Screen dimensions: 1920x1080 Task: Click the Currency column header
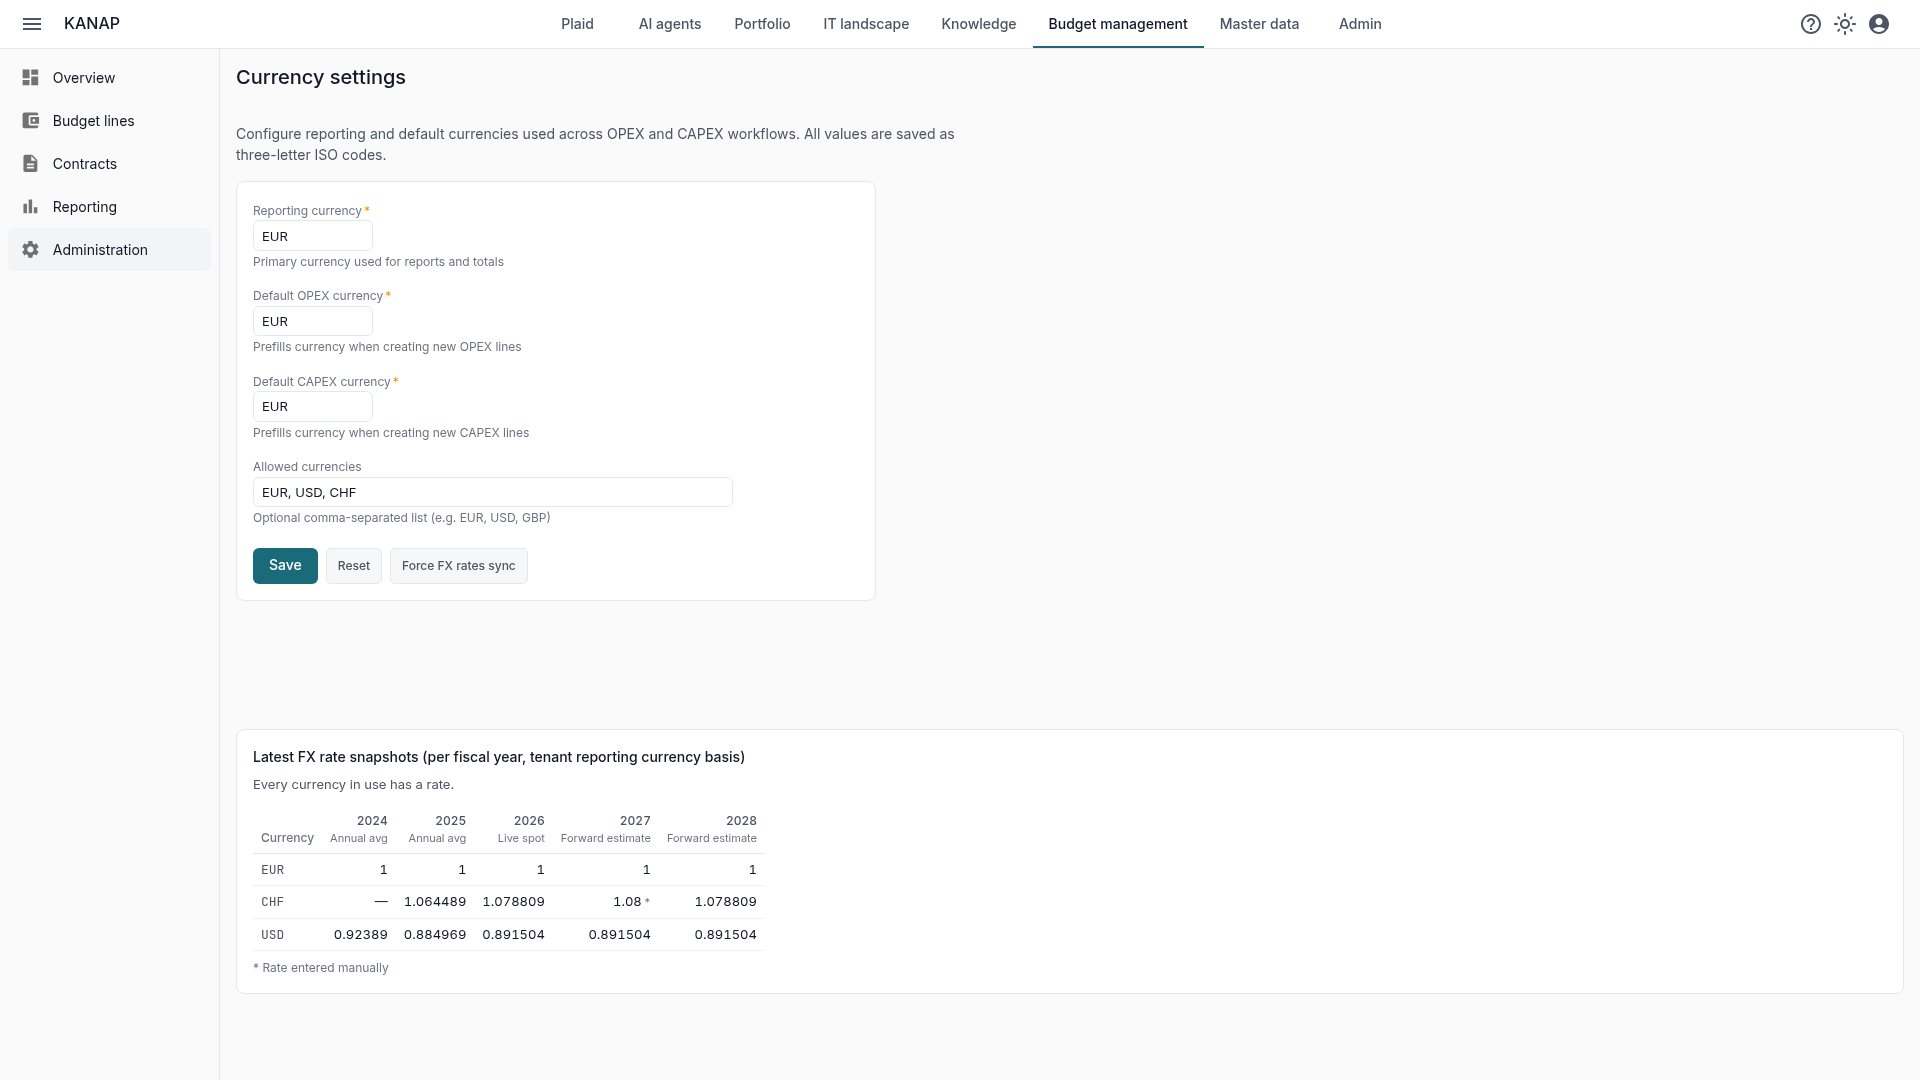pos(287,838)
